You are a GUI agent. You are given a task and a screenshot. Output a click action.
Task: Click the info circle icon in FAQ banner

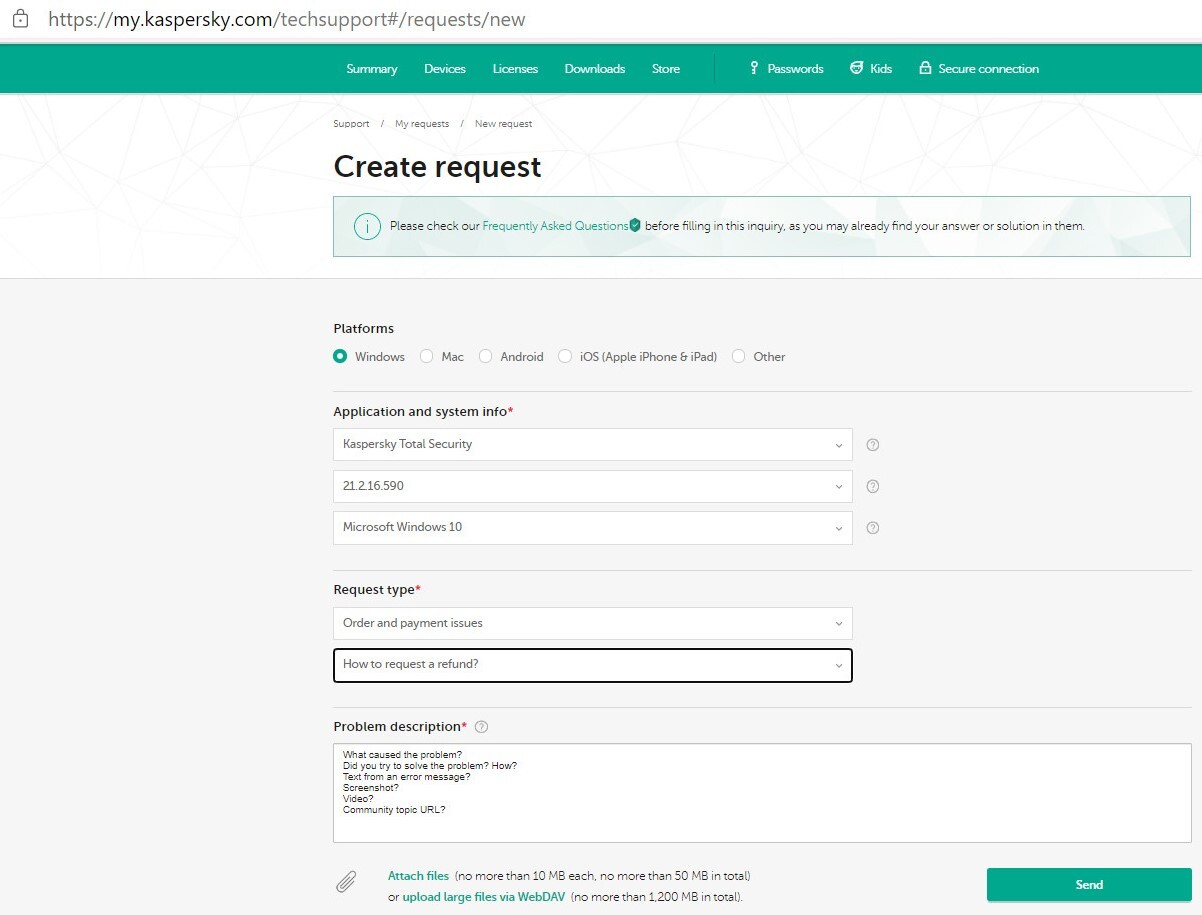pyautogui.click(x=367, y=226)
